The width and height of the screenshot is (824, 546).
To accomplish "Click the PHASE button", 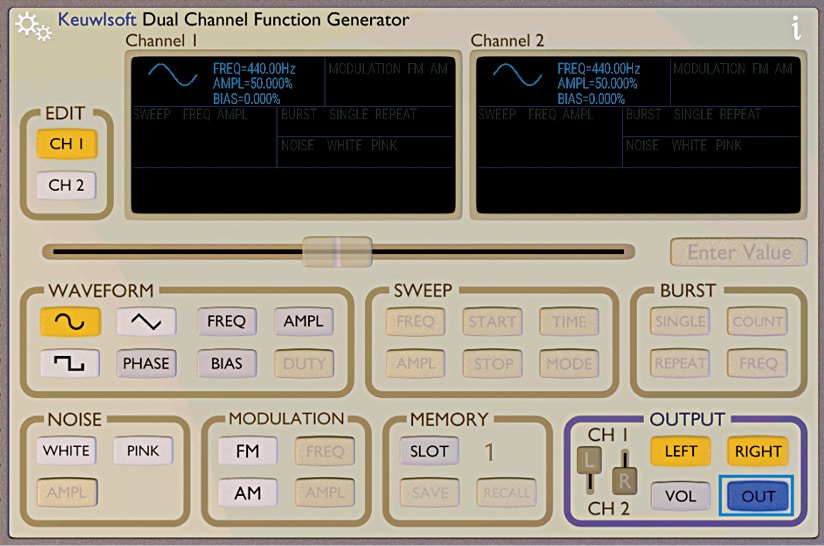I will [146, 364].
